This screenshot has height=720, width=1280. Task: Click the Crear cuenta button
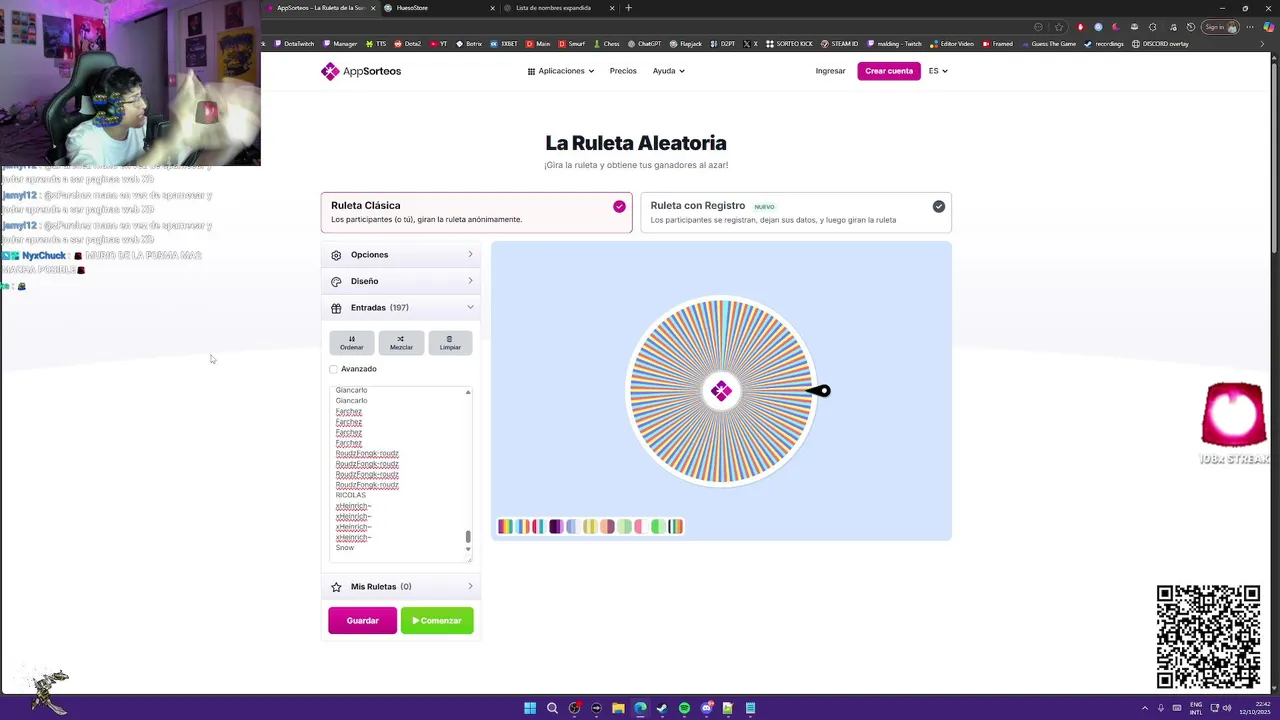point(889,71)
